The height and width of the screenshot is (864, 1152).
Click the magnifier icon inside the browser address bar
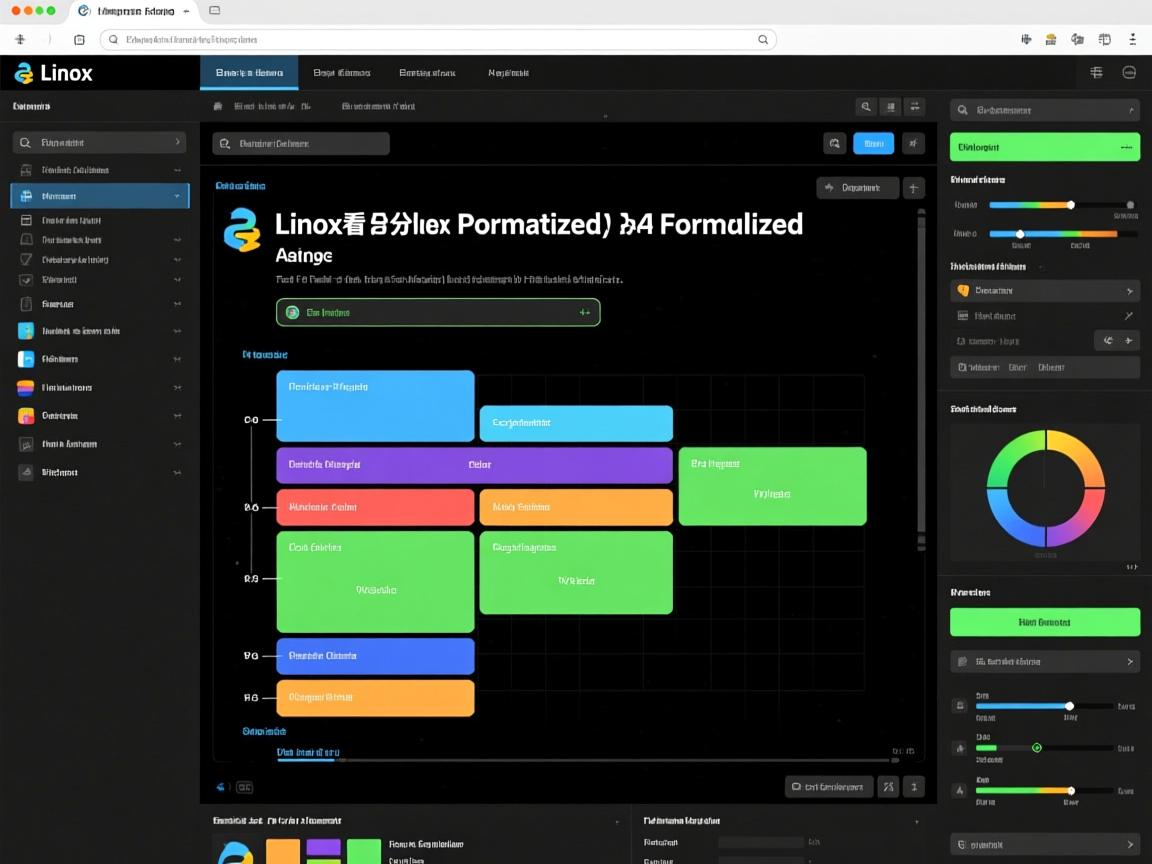tap(763, 40)
